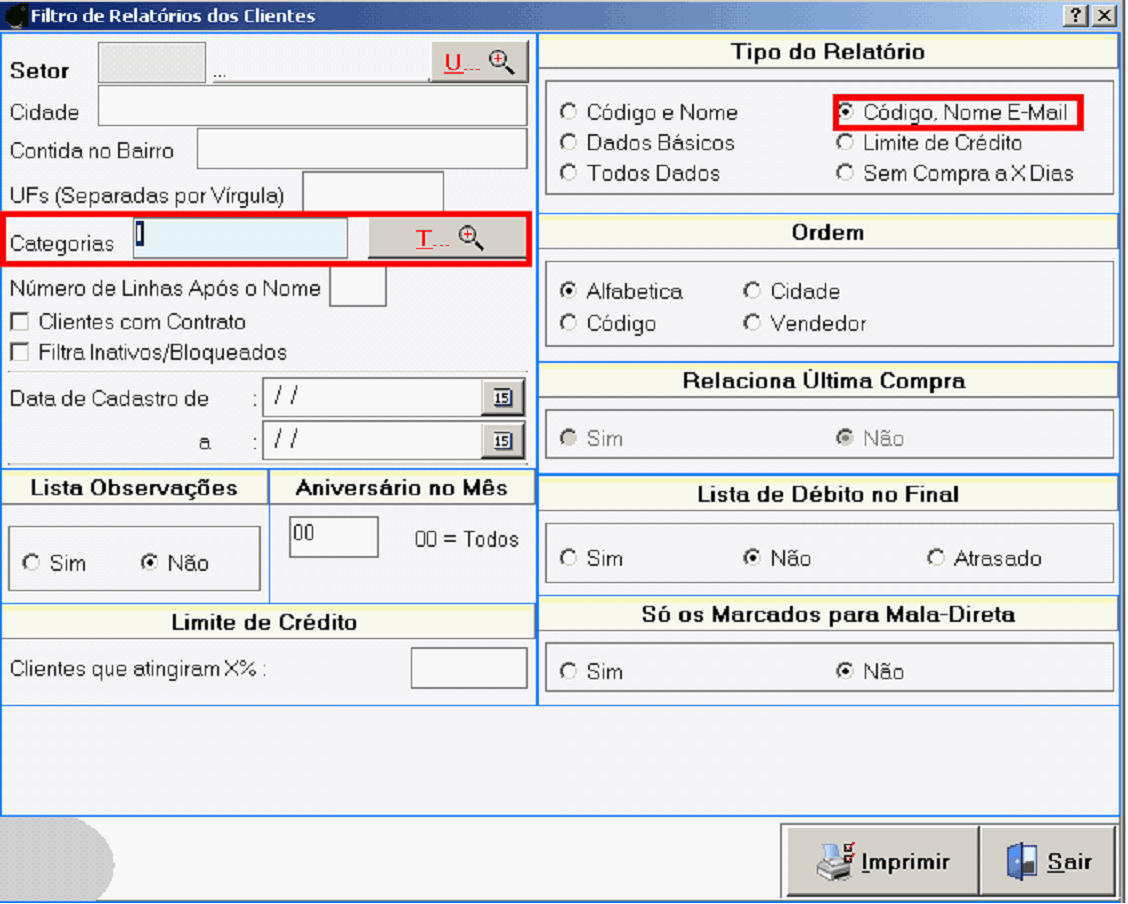Enable Clientes com Contrato checkbox
1128x904 pixels.
[18, 322]
